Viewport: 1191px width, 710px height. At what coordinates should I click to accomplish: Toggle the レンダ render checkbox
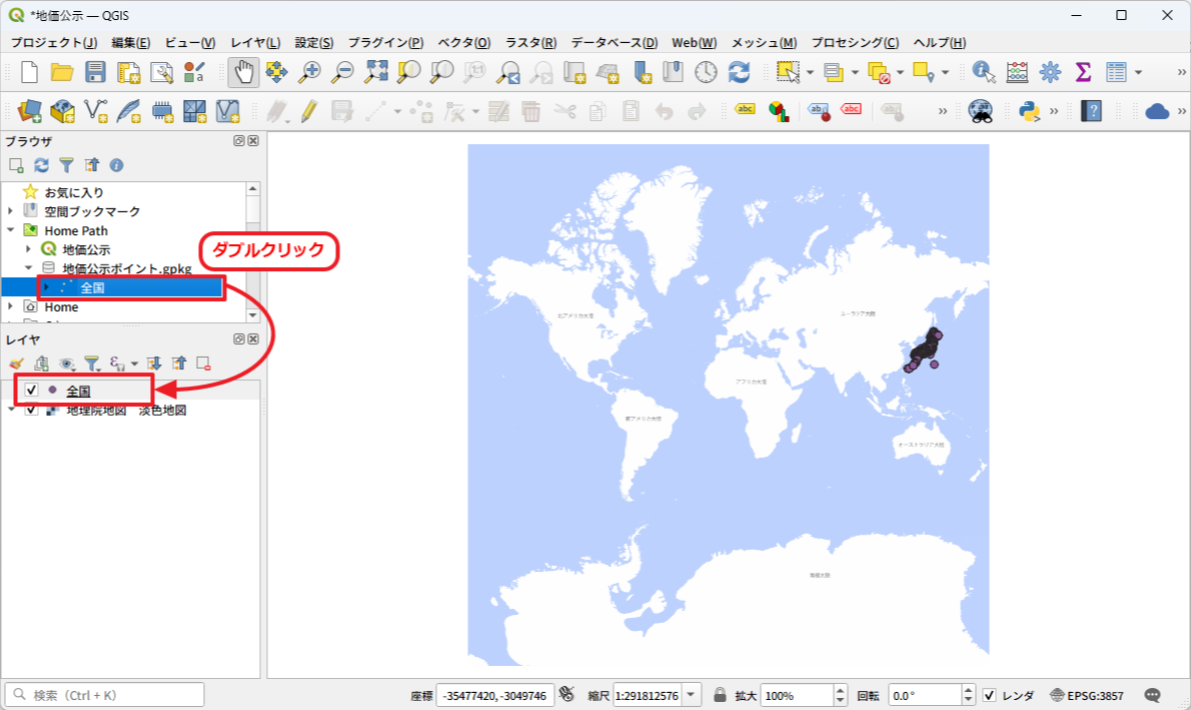tap(989, 695)
